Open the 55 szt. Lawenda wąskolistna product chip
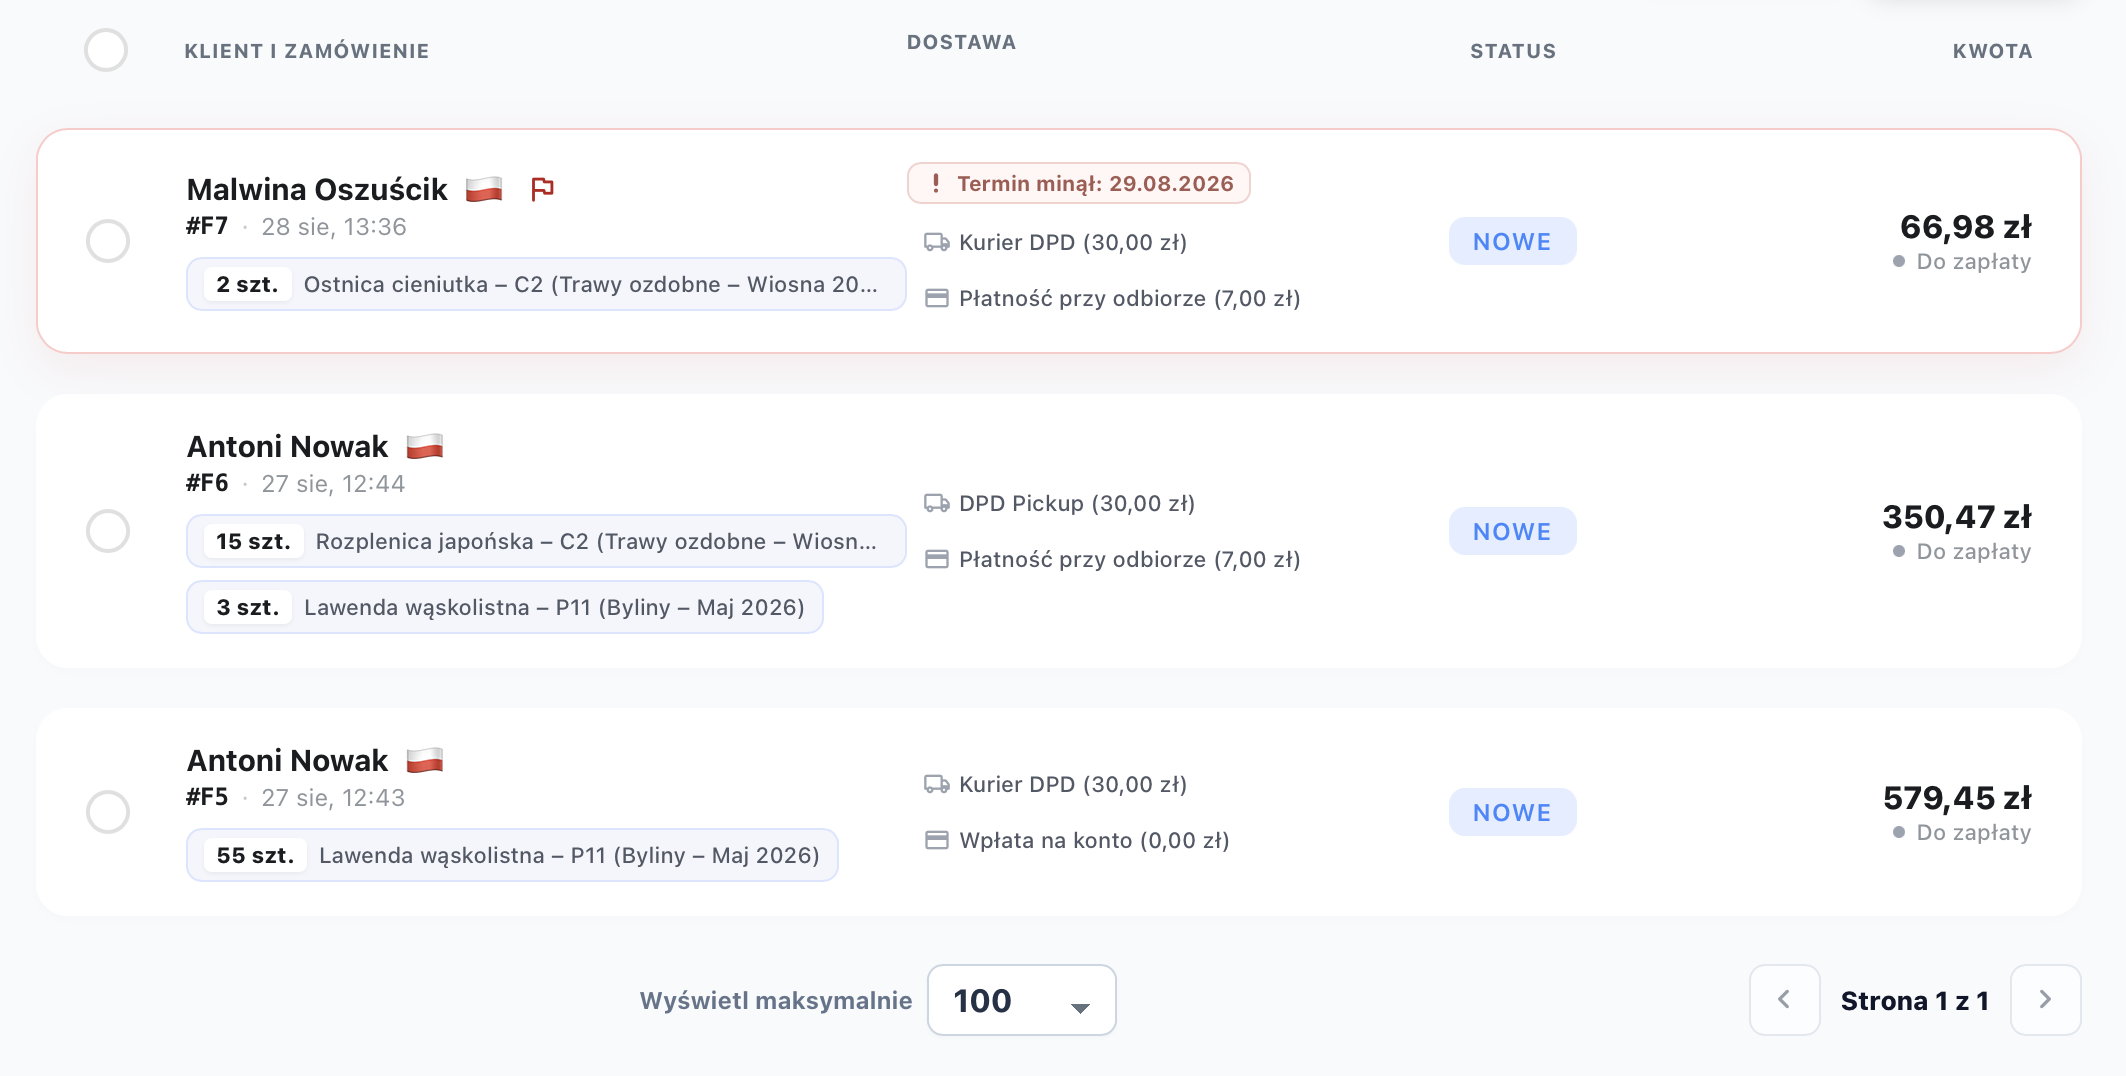The image size is (2126, 1076). pos(512,855)
